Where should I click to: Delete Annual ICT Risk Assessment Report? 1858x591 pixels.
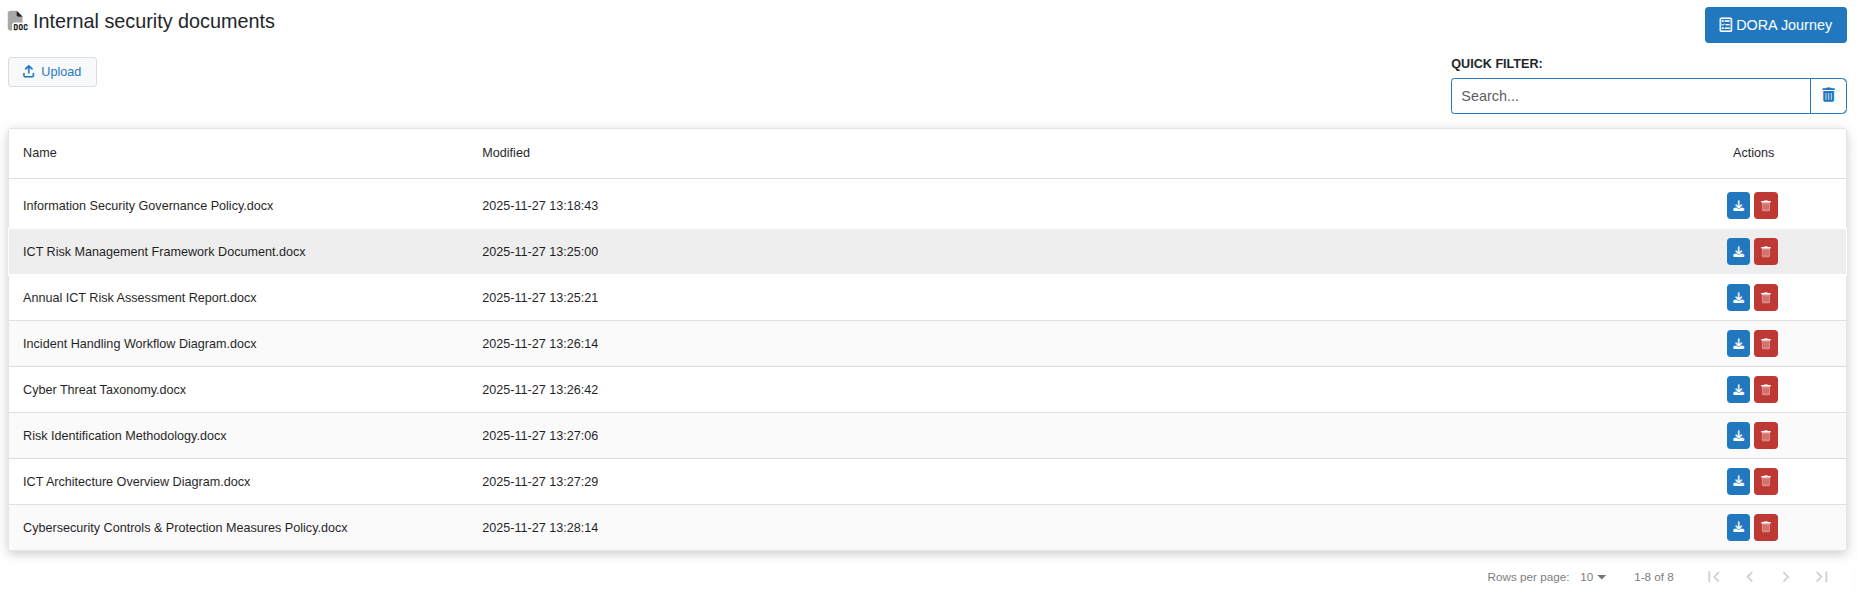[1766, 298]
